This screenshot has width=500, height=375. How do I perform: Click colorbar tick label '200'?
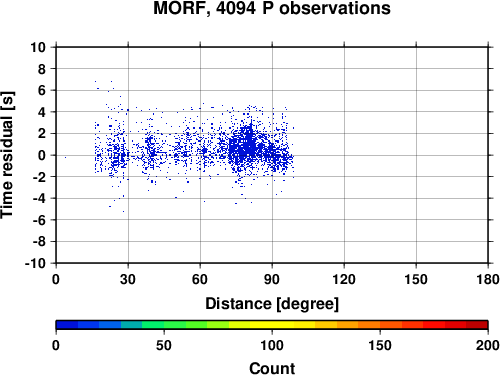click(488, 345)
